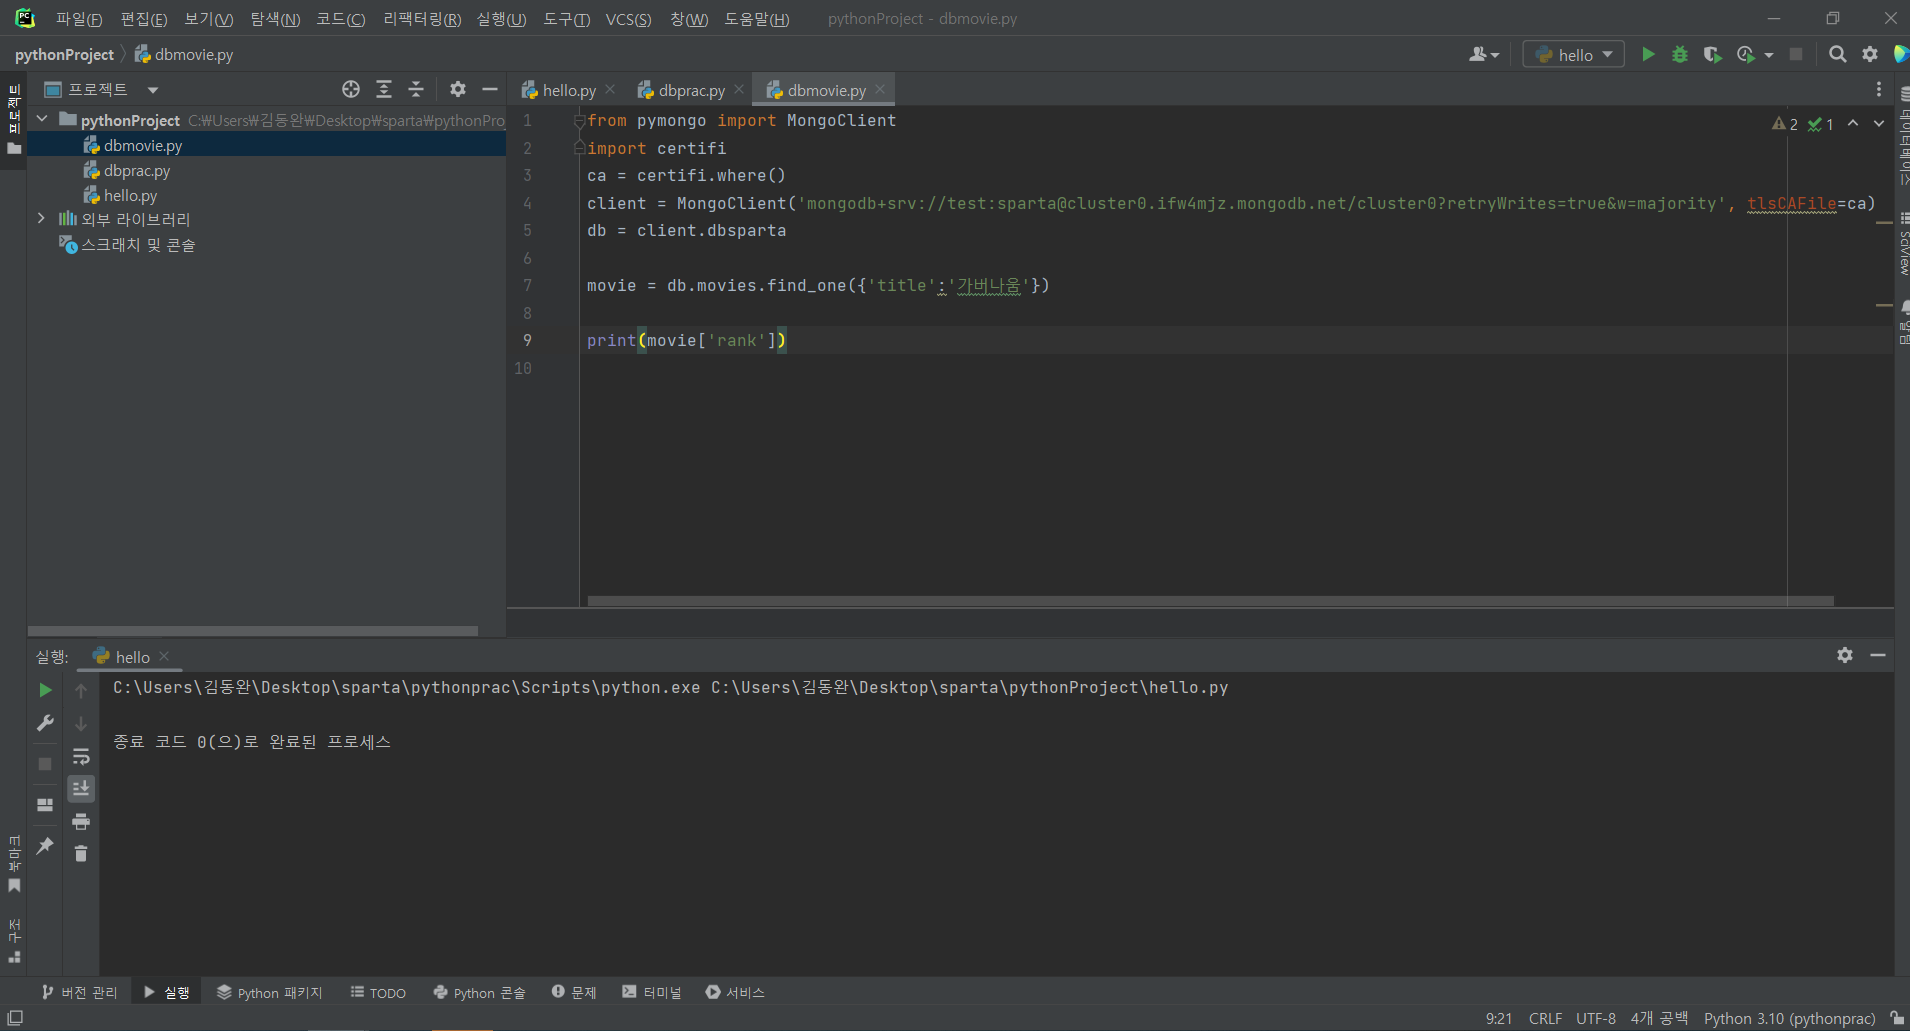Screen dimensions: 1910x1031
Task: Open Help menu
Action: click(757, 19)
